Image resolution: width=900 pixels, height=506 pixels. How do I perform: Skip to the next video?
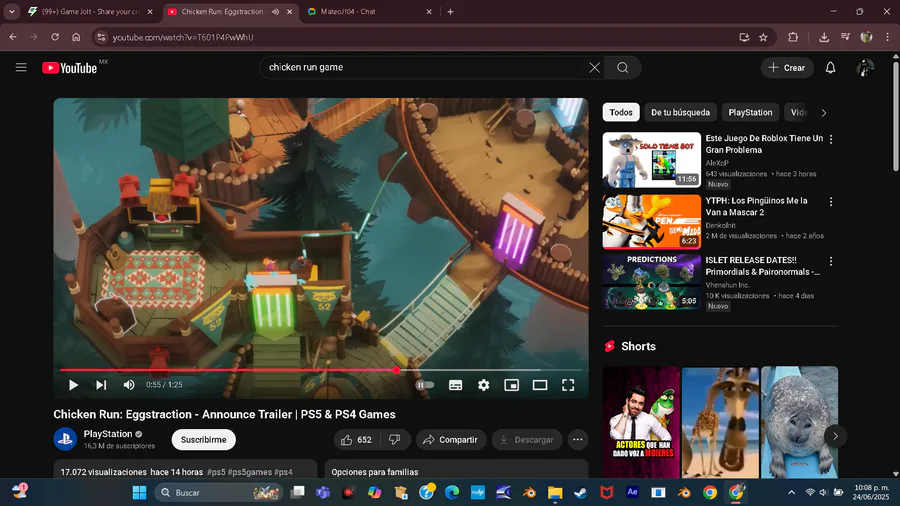tap(101, 385)
